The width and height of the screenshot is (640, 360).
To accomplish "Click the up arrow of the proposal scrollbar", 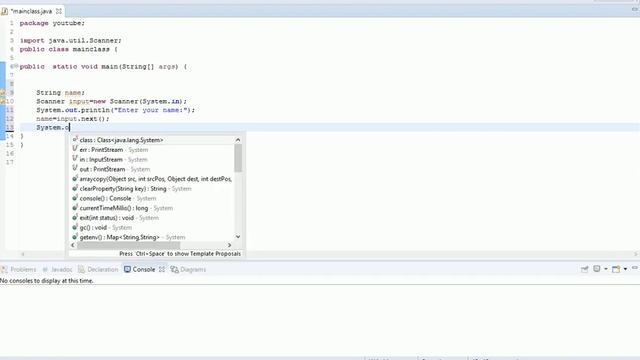I will pos(238,140).
